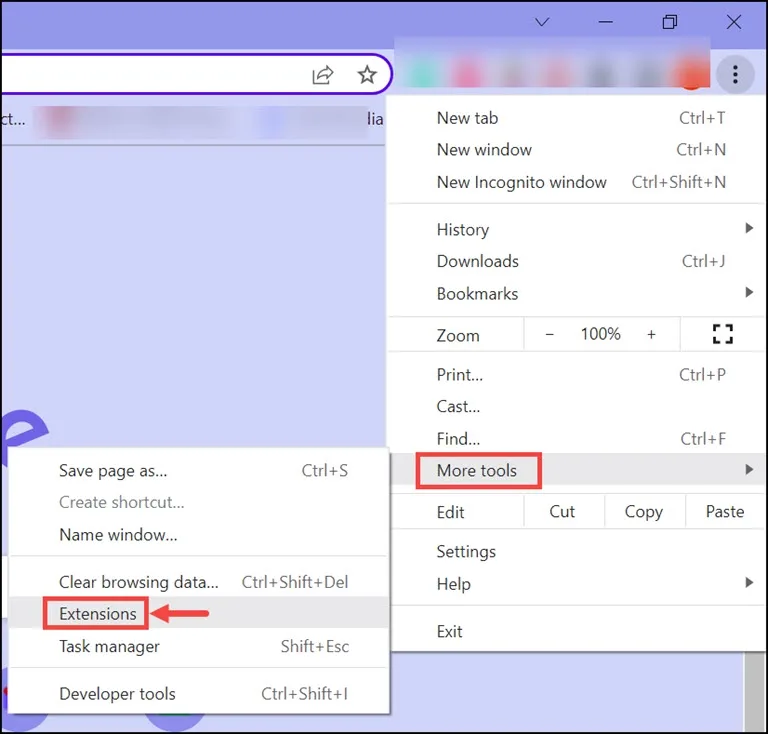The image size is (768, 734).
Task: Increase zoom with the plus button
Action: [x=651, y=334]
